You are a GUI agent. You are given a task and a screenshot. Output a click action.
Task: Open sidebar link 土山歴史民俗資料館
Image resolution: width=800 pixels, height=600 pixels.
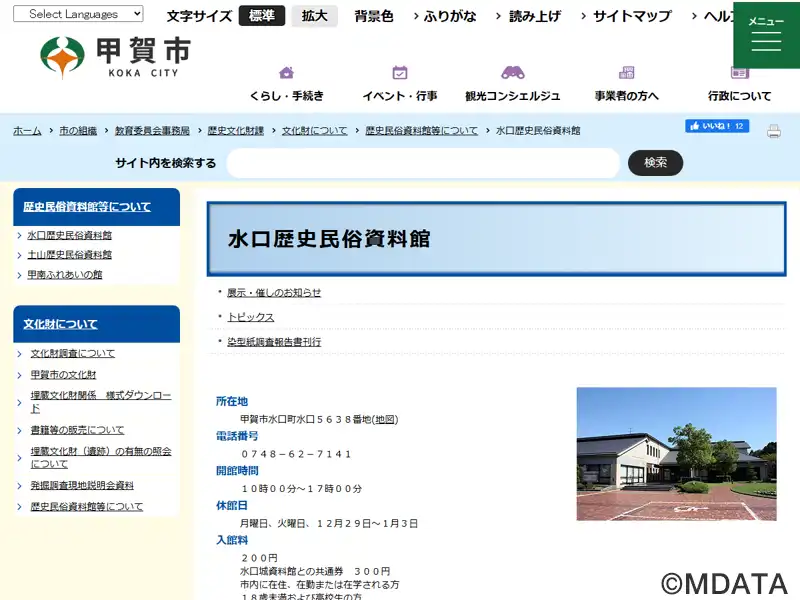[x=69, y=255]
